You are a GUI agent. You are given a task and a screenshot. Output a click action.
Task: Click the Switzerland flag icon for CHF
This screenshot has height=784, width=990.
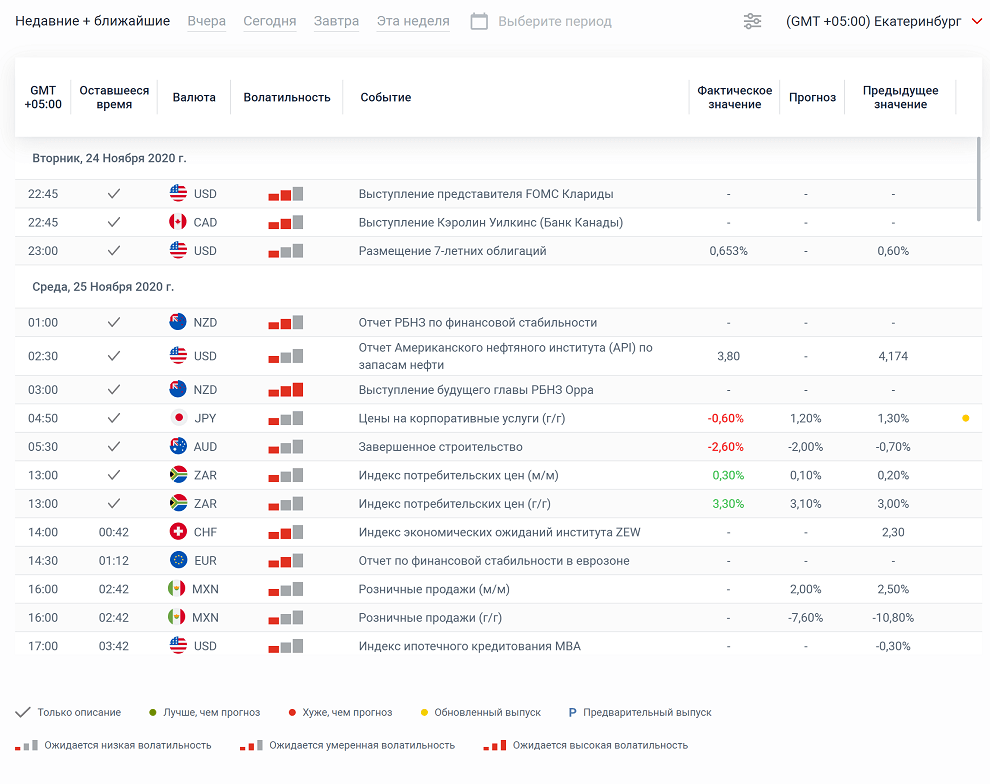point(178,532)
